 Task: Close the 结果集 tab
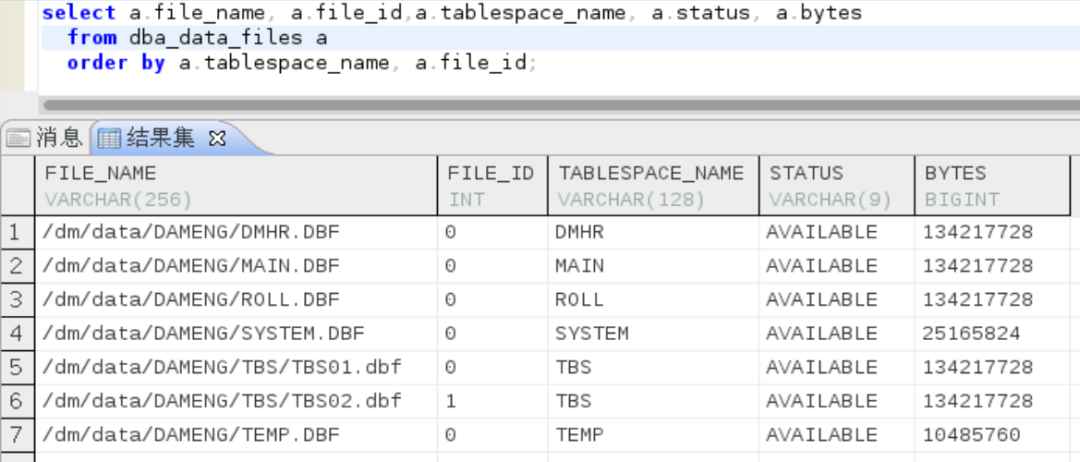click(x=217, y=138)
